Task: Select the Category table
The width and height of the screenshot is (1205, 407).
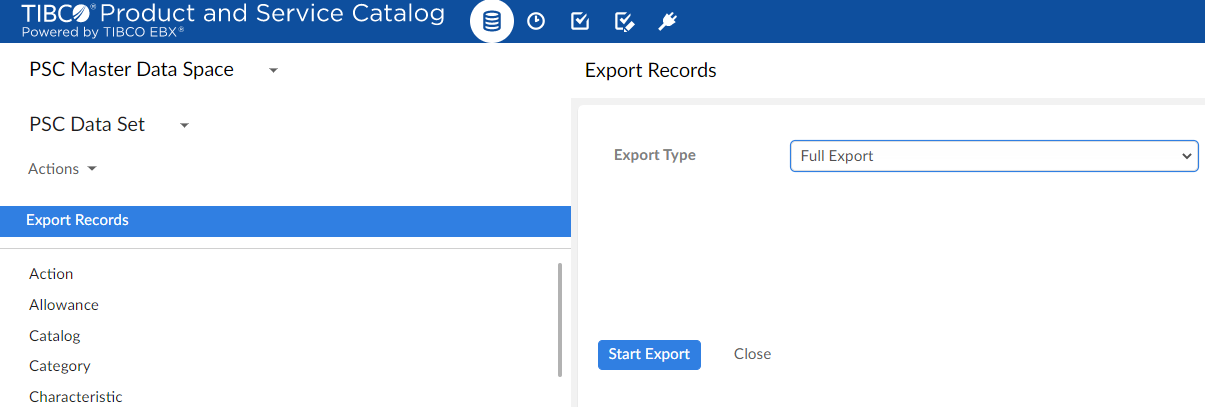Action: [60, 366]
